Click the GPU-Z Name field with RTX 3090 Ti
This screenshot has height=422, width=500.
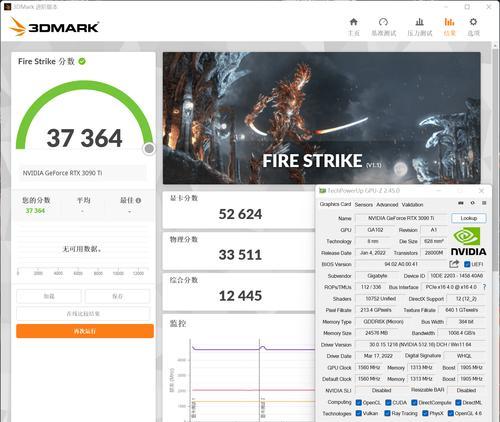402,218
